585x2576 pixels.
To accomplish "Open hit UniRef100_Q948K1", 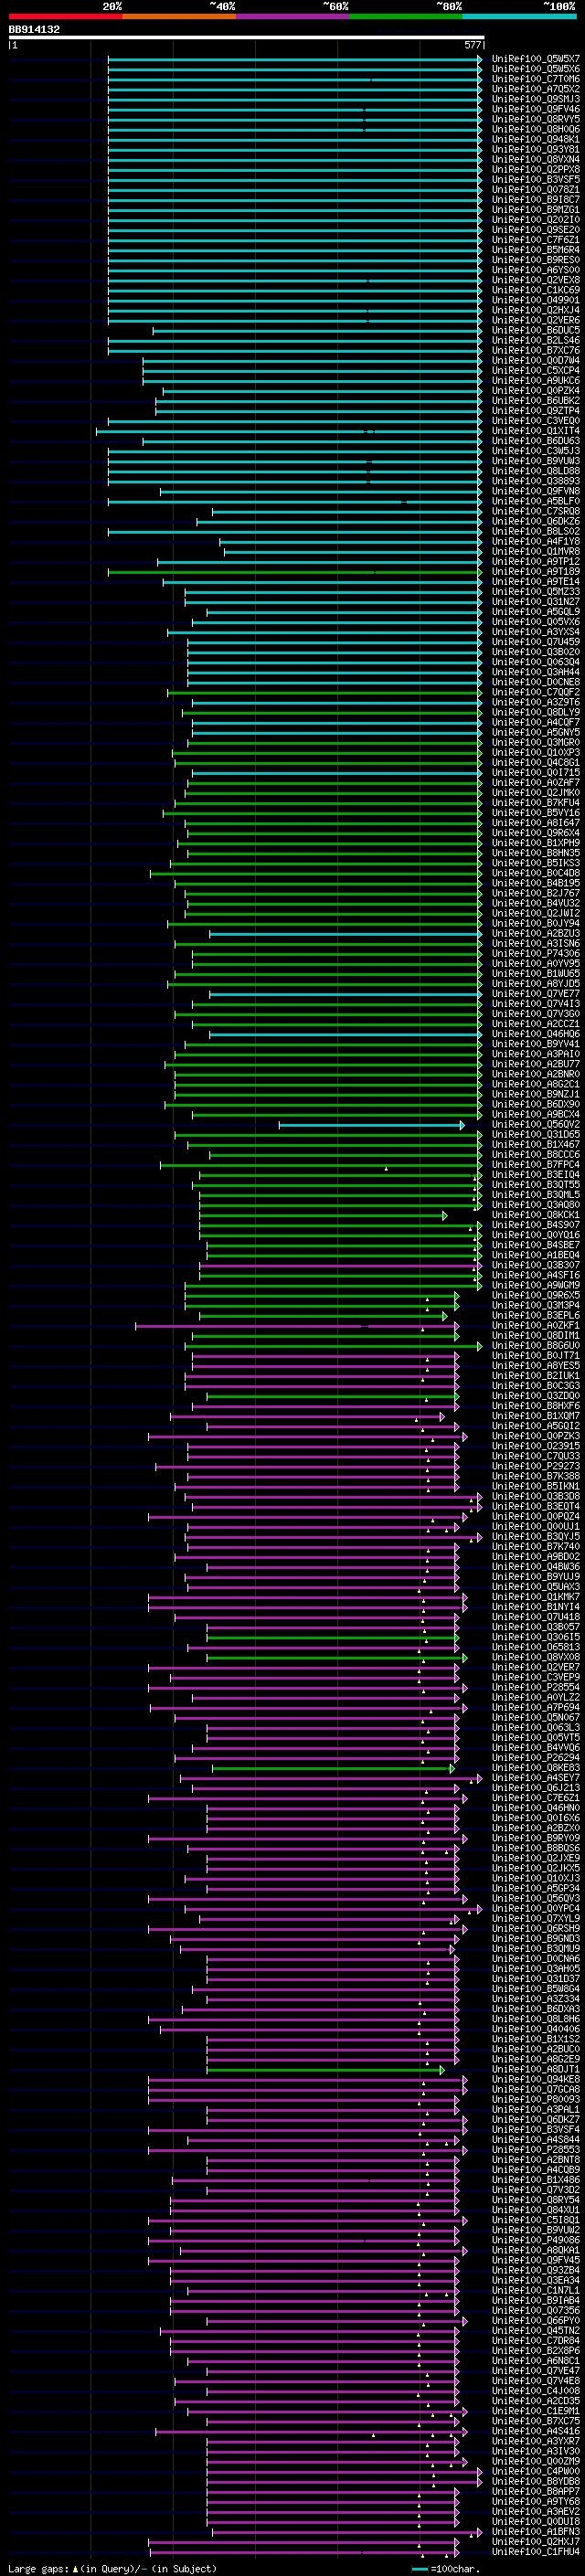I will (x=535, y=139).
